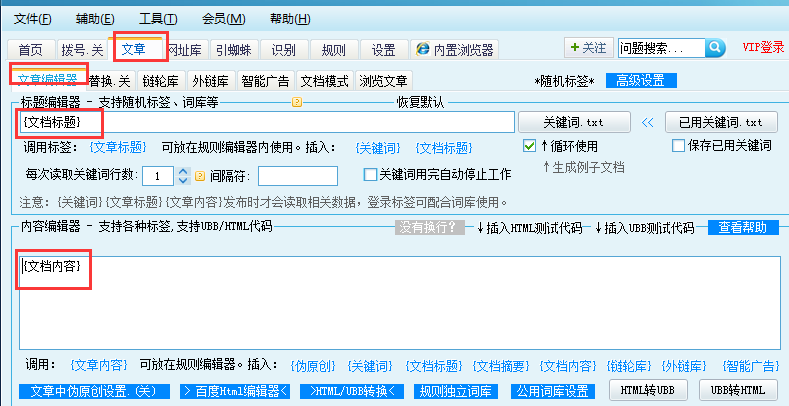Insert the {伪原创} tag link

(312, 365)
